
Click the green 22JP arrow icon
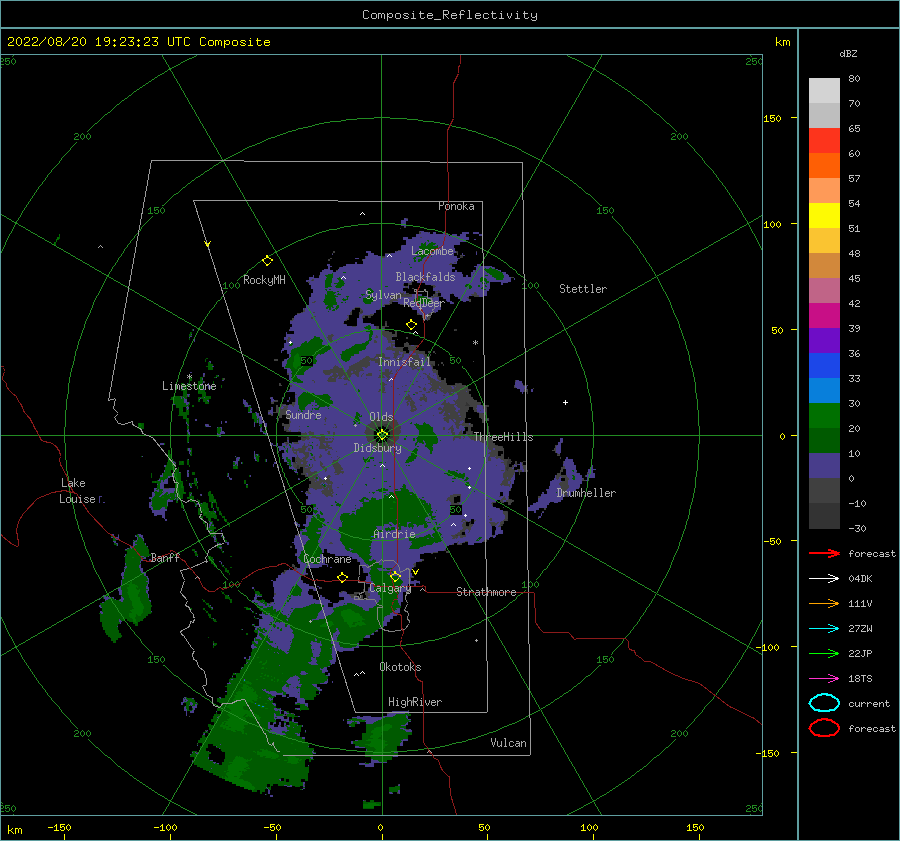824,653
